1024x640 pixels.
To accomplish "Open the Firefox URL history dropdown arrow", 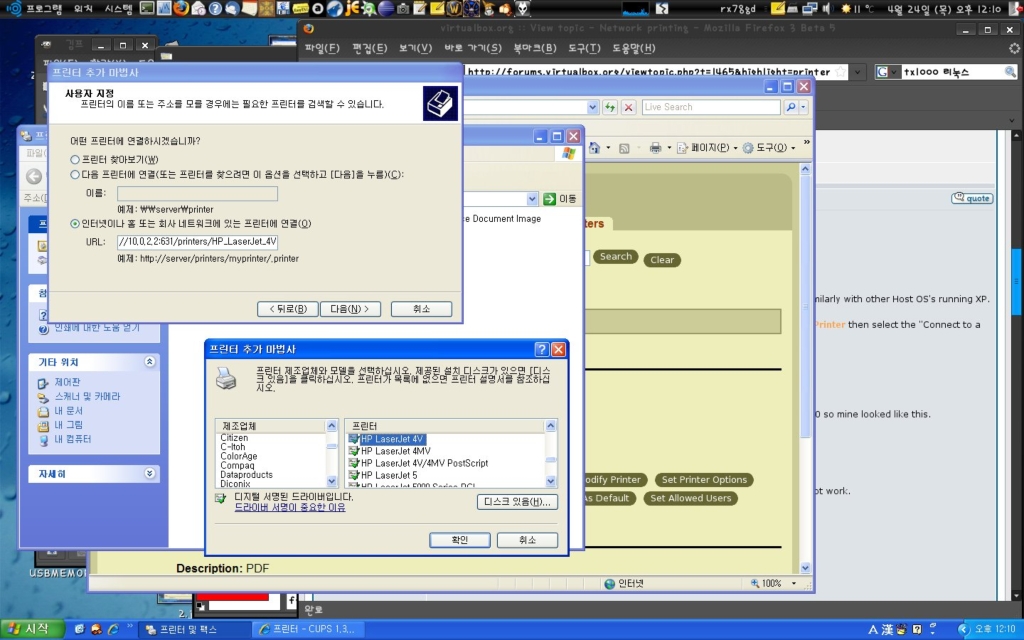I will point(858,72).
